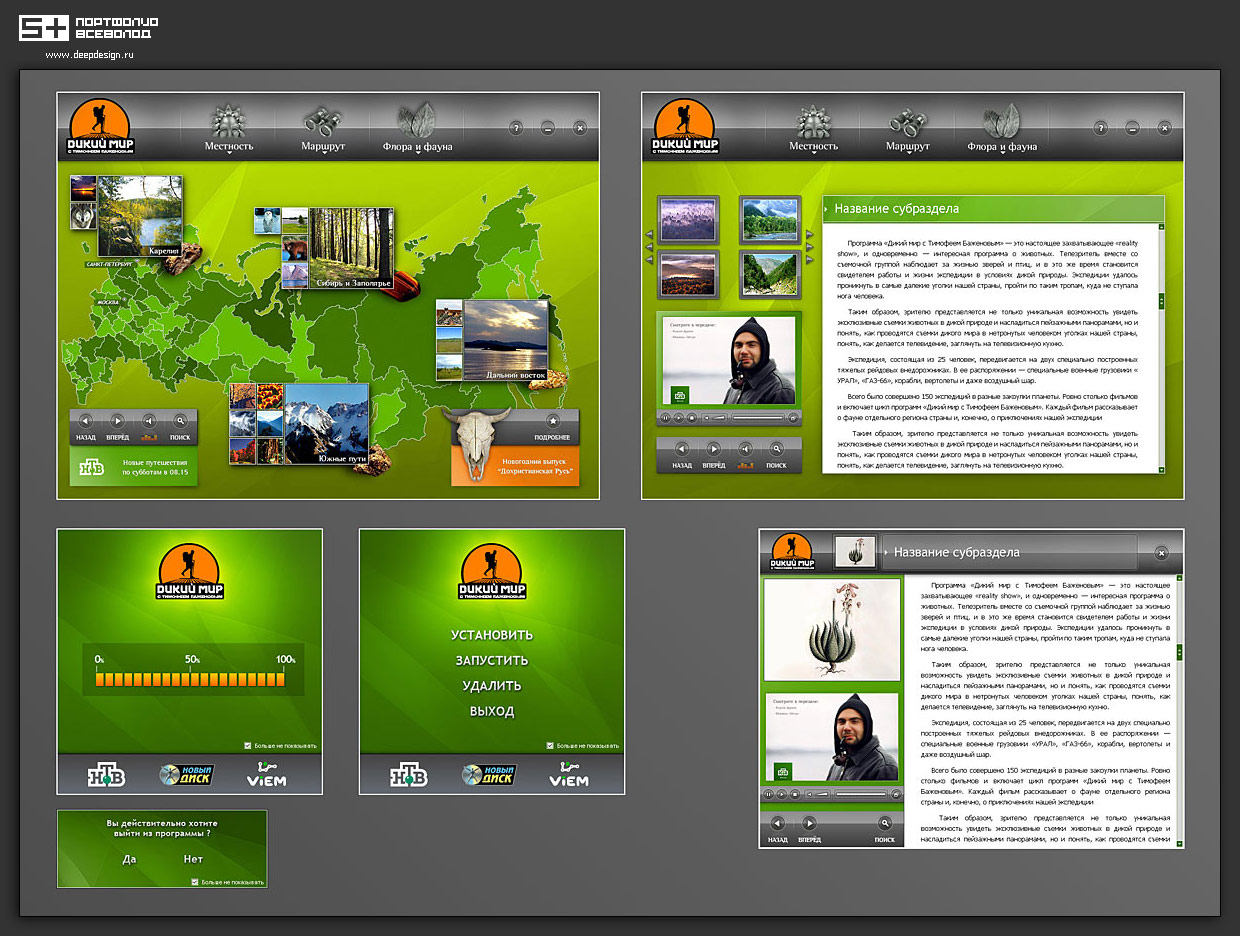This screenshot has height=936, width=1240.
Task: Toggle 'Больше не показывать' under the Выход menu
Action: point(550,746)
